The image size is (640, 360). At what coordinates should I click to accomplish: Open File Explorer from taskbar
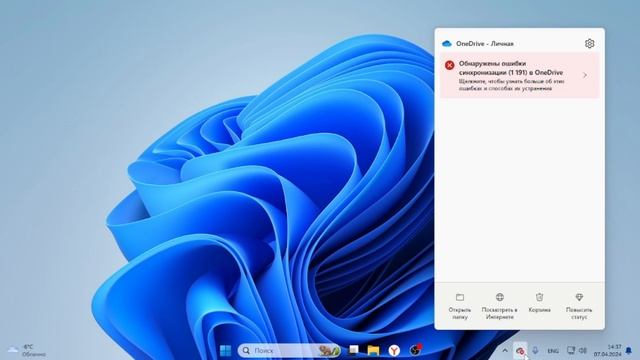coord(373,351)
